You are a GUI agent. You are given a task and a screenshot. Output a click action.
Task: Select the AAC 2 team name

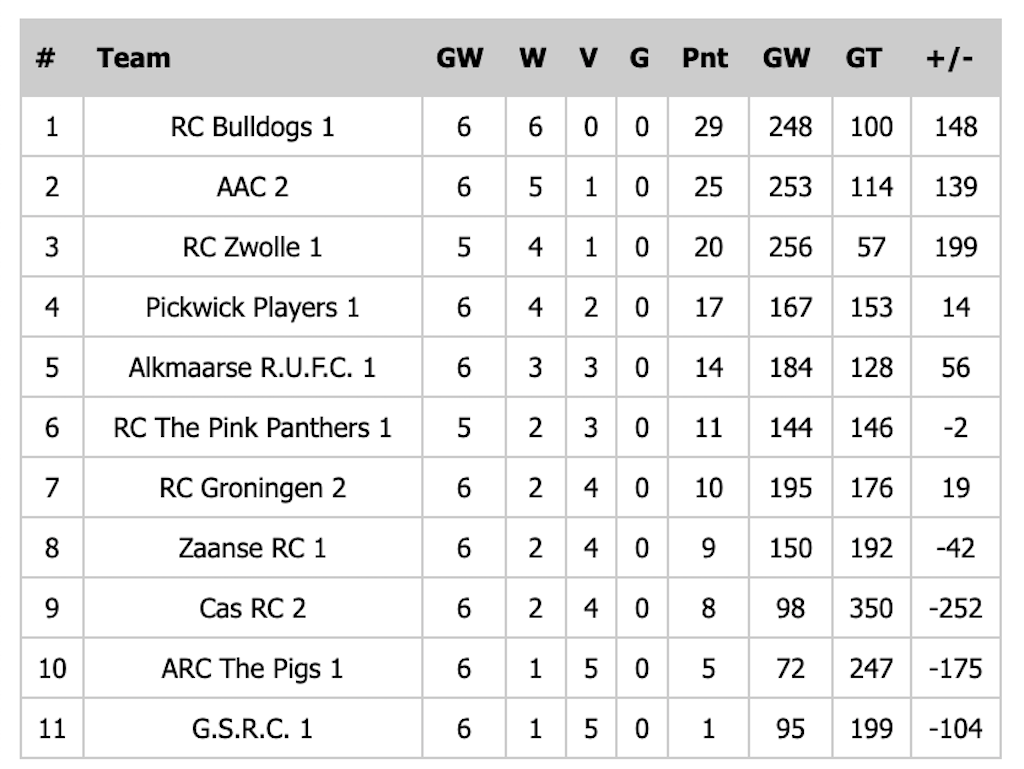[x=252, y=187]
